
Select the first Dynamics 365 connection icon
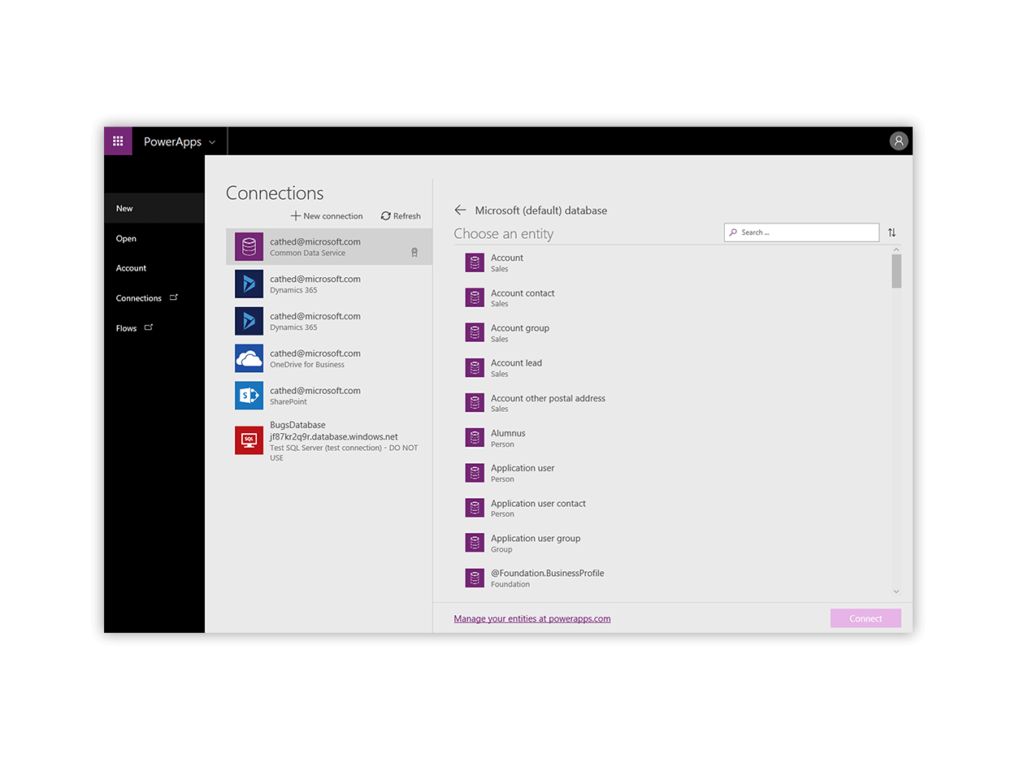coord(249,284)
